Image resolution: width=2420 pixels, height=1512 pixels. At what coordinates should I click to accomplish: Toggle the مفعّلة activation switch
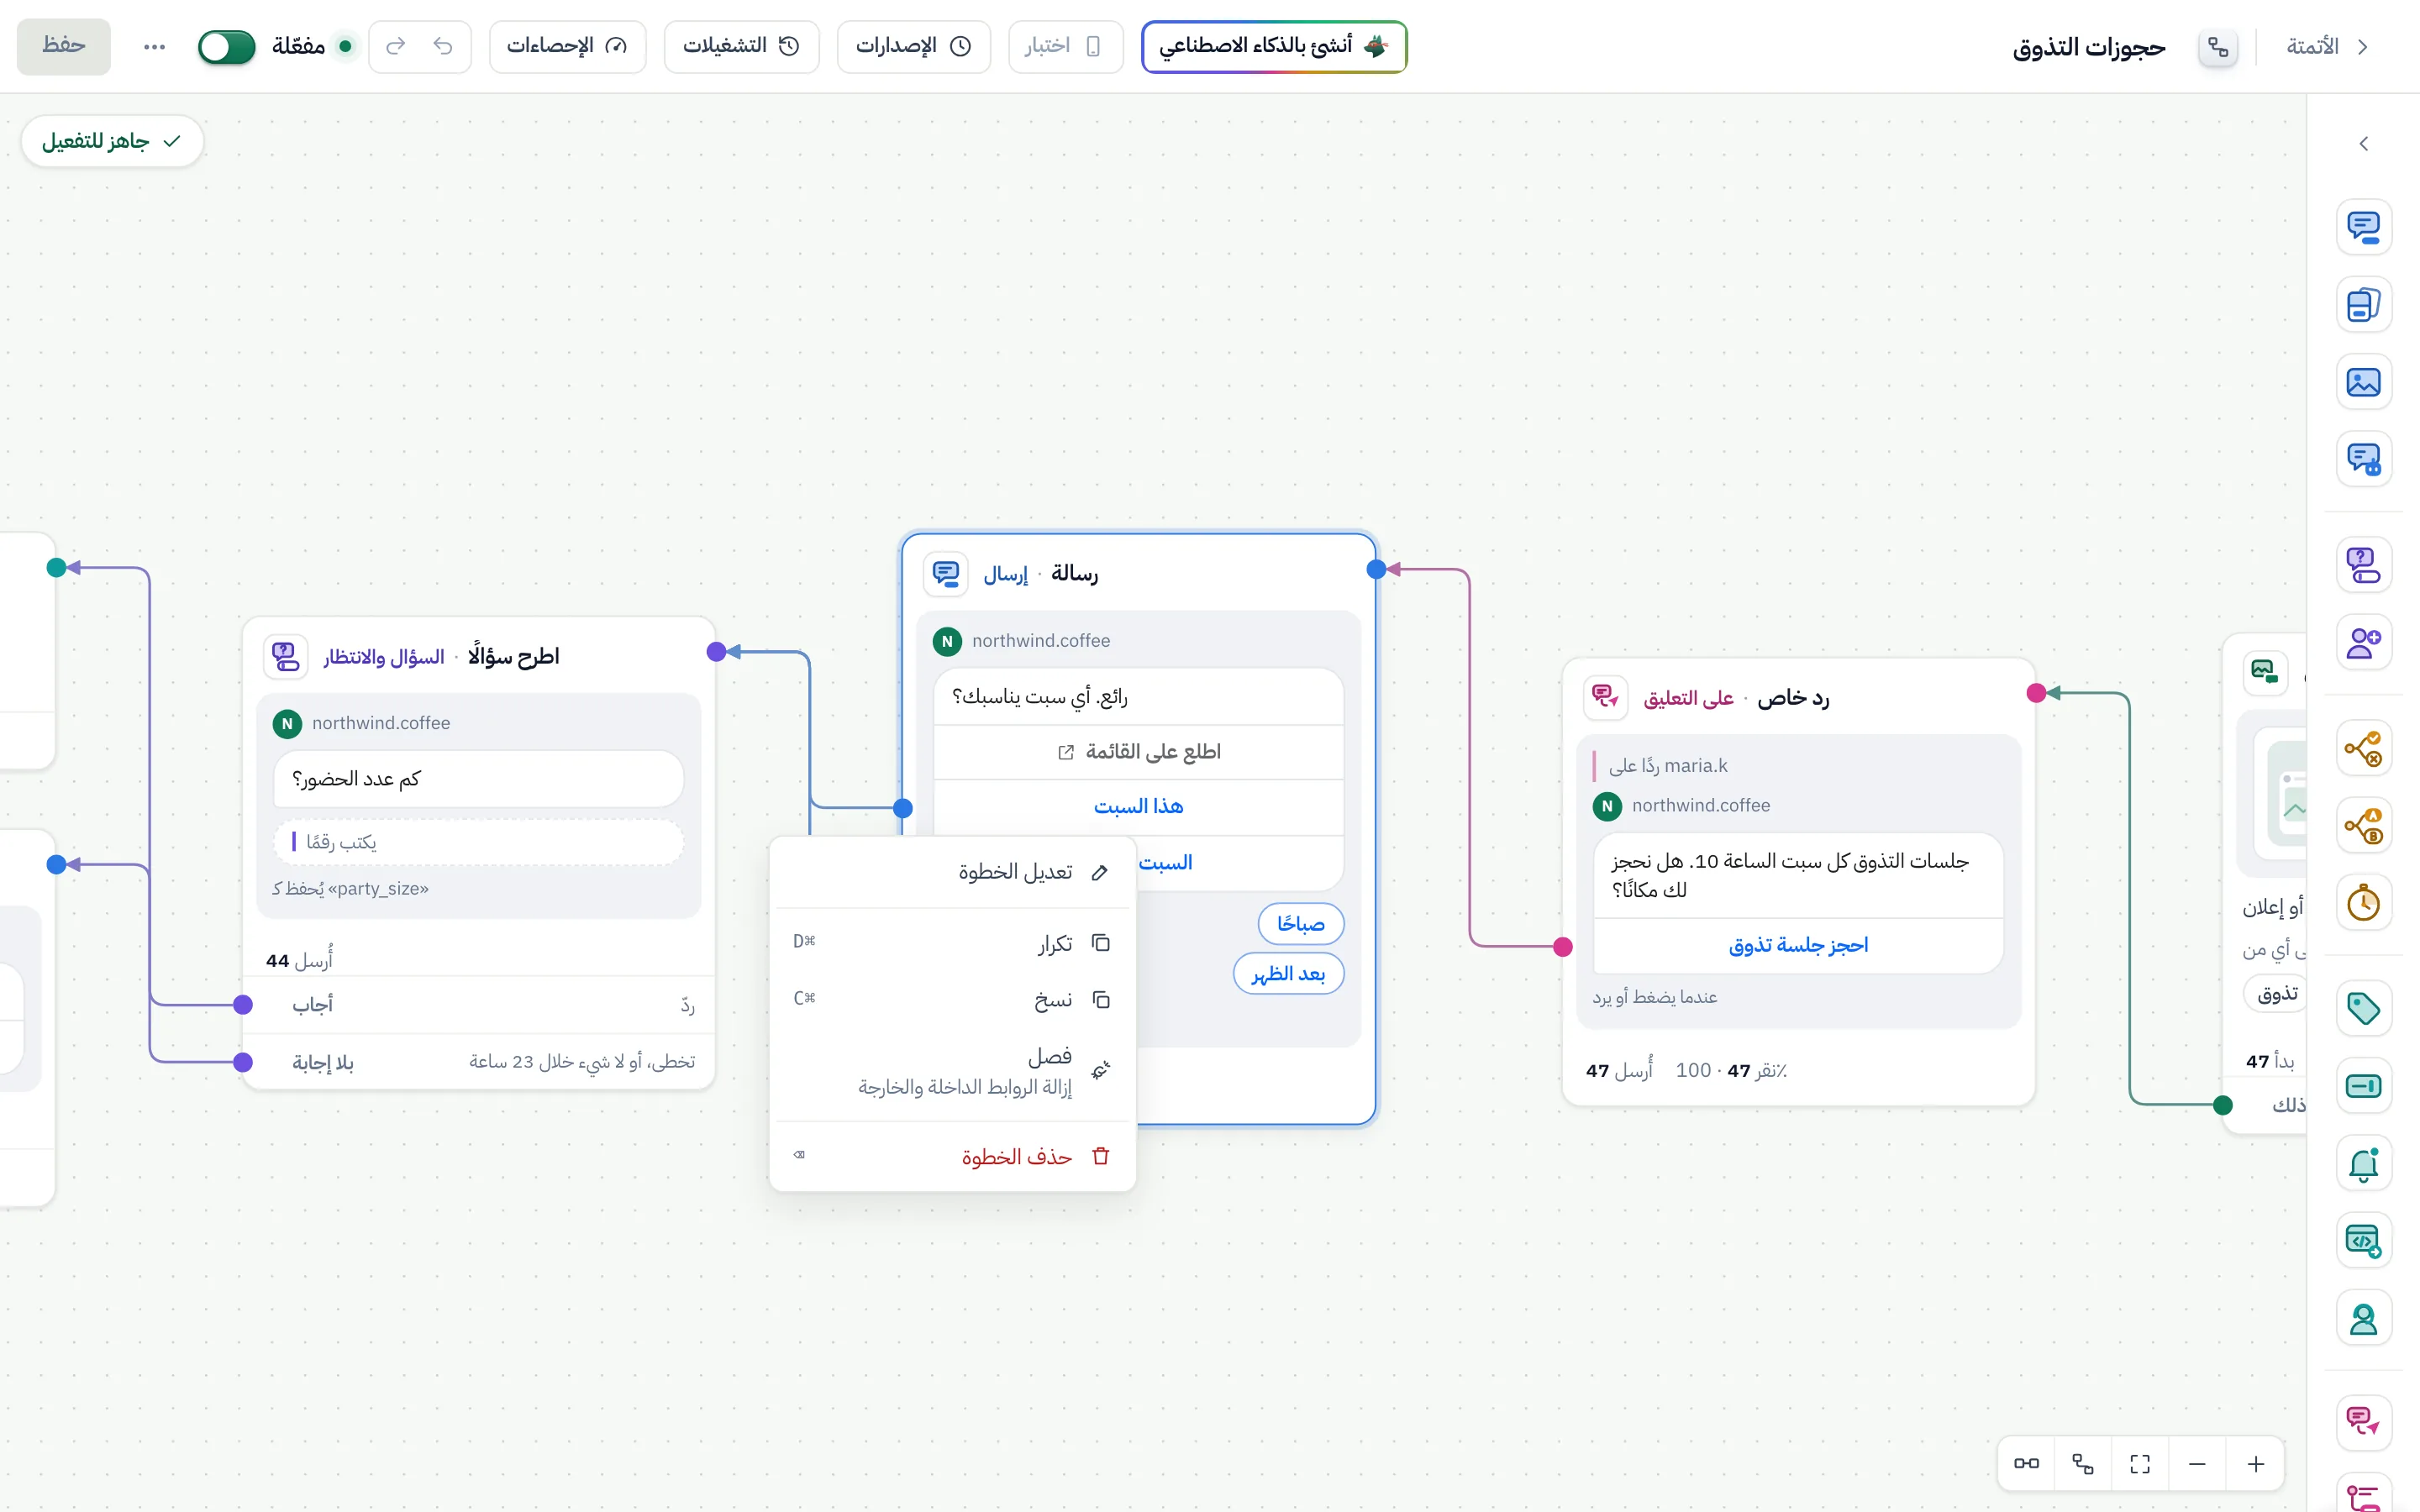226,46
